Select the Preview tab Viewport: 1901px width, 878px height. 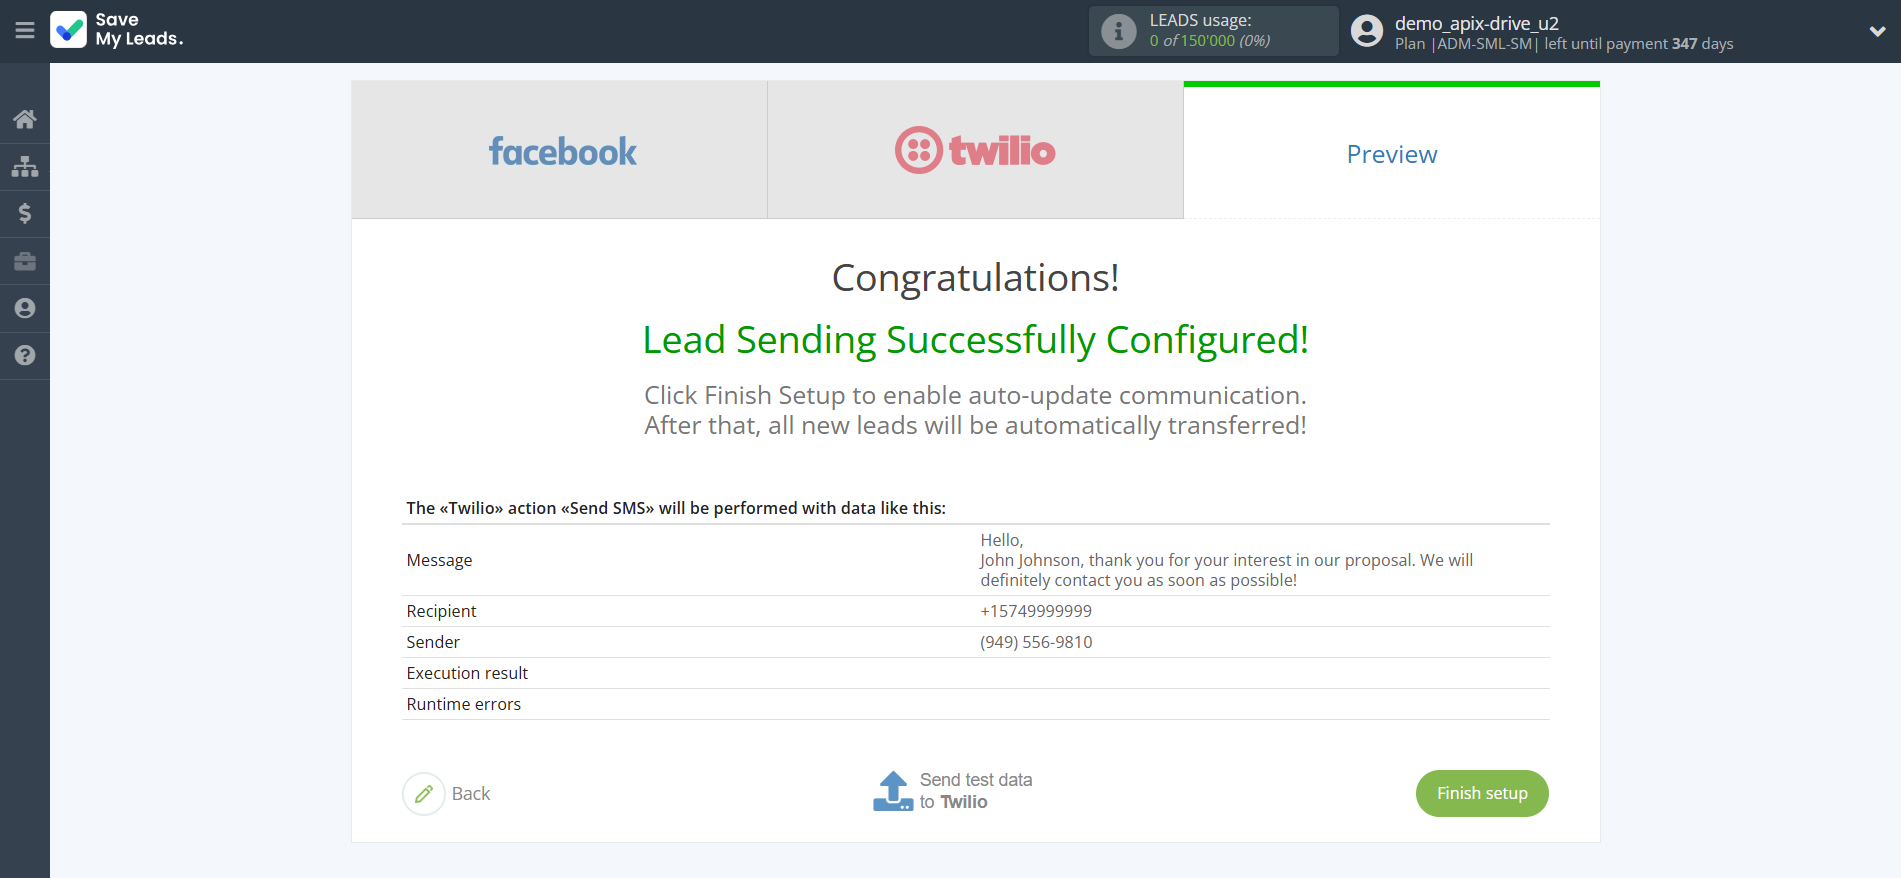click(x=1391, y=154)
